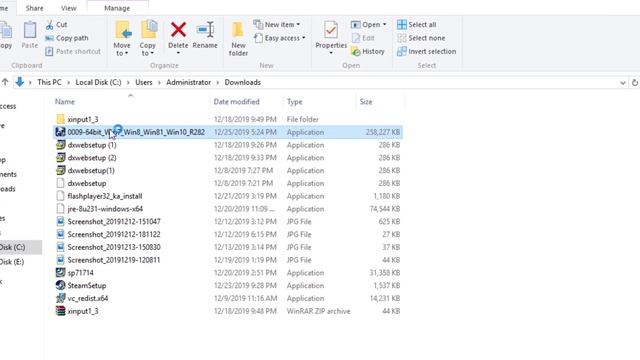Viewport: 640px width, 360px height.
Task: Click Select none
Action: click(421, 38)
